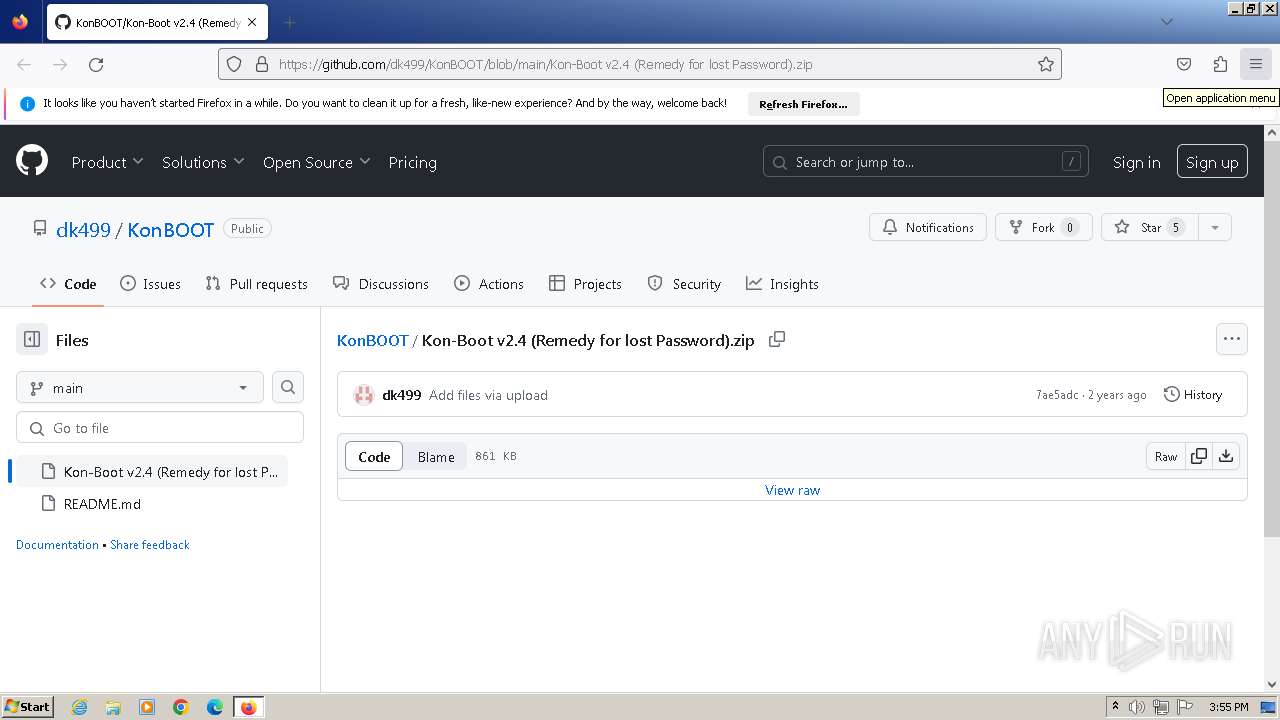Open the GitHub home logo
The height and width of the screenshot is (720, 1280).
(x=32, y=161)
